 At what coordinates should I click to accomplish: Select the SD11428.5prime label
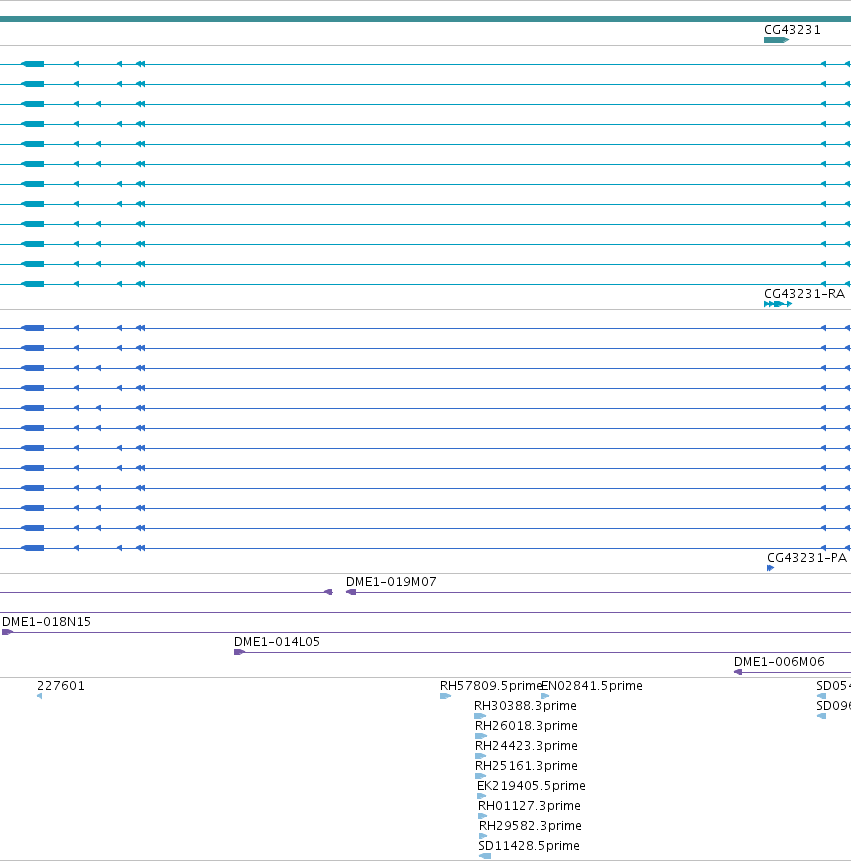pos(529,846)
